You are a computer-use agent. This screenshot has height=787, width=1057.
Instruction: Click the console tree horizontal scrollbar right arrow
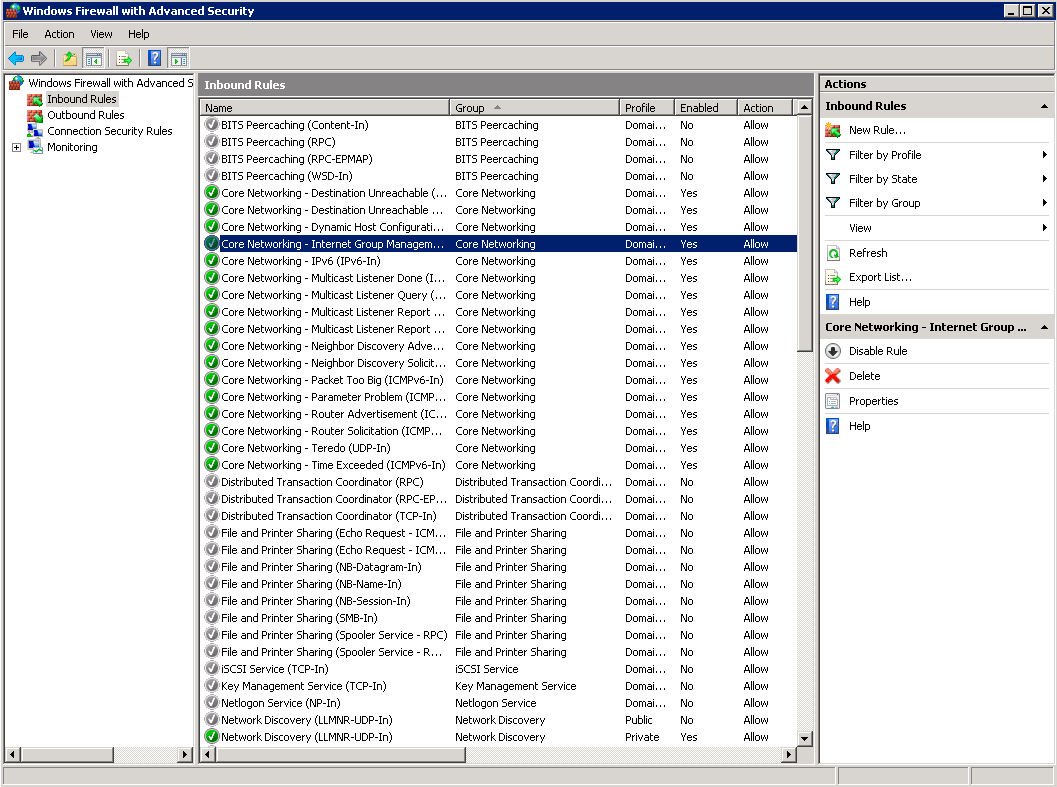pyautogui.click(x=185, y=755)
